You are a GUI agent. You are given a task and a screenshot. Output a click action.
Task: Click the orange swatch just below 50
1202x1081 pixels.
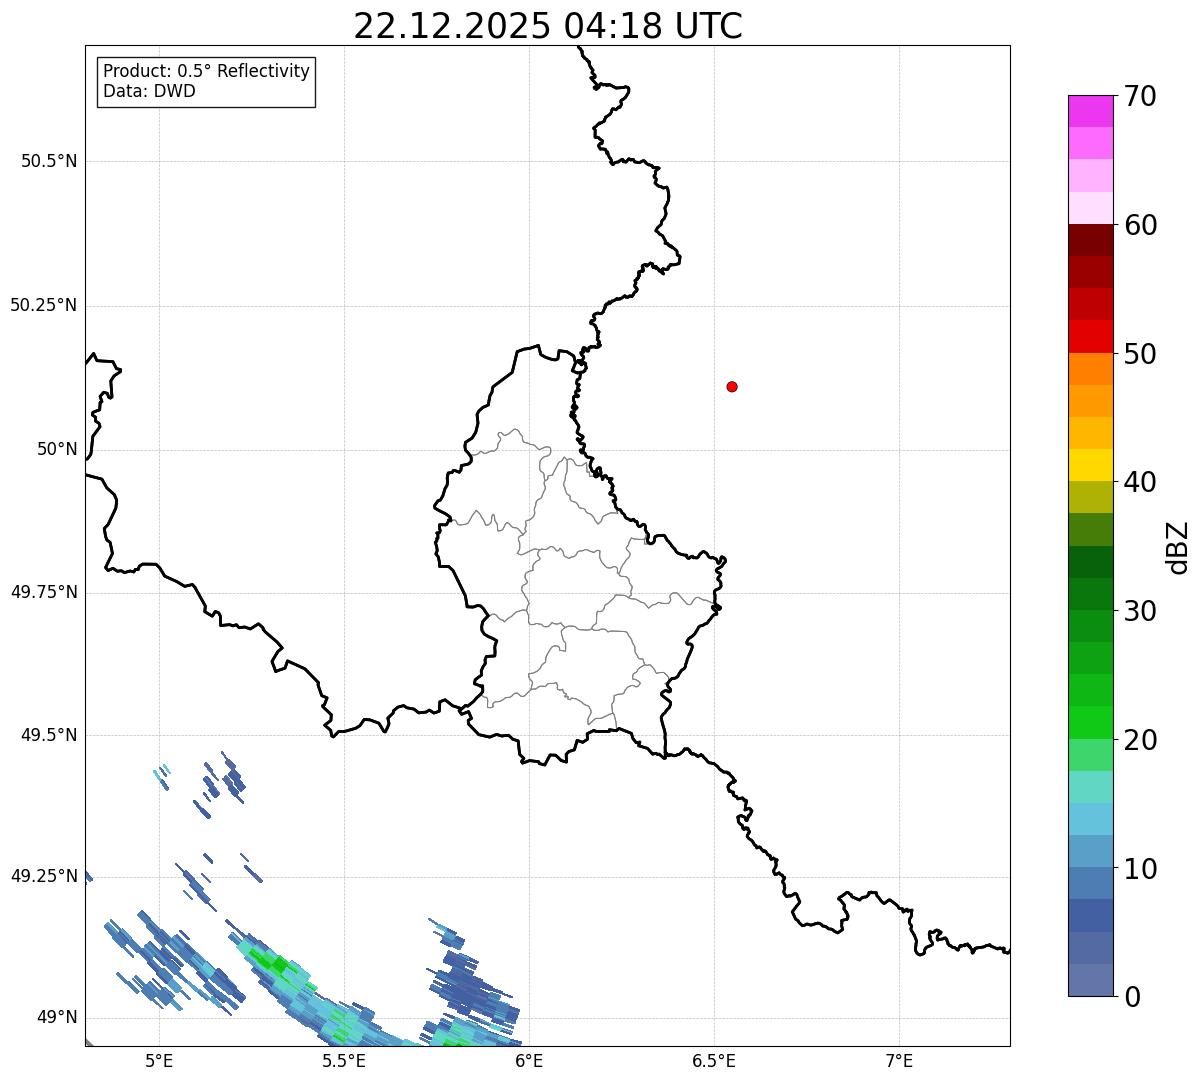(x=1090, y=369)
